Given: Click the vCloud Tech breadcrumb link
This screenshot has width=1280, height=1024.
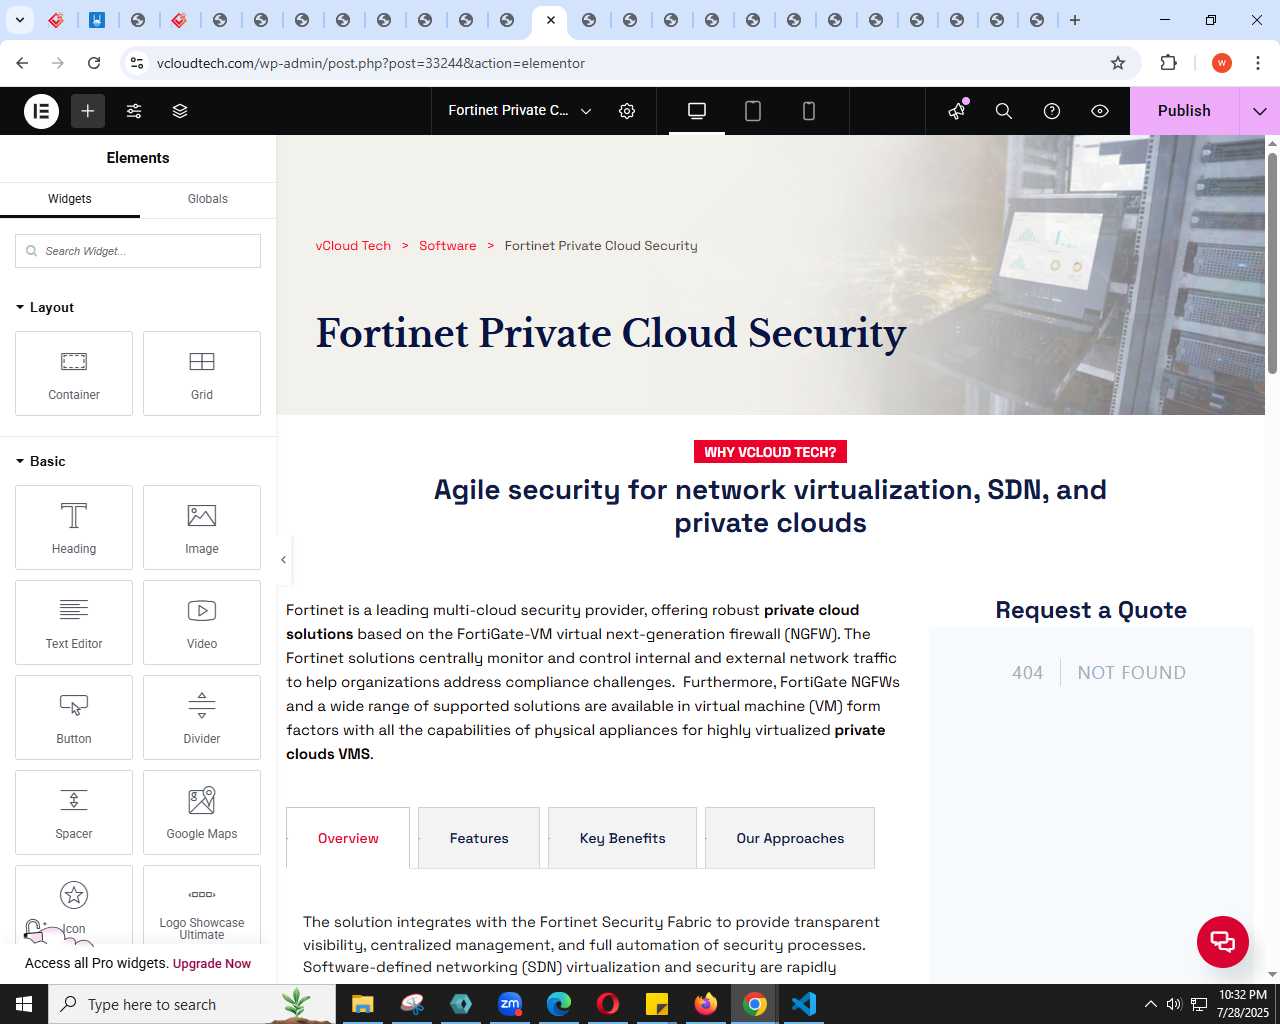Looking at the screenshot, I should pos(353,245).
